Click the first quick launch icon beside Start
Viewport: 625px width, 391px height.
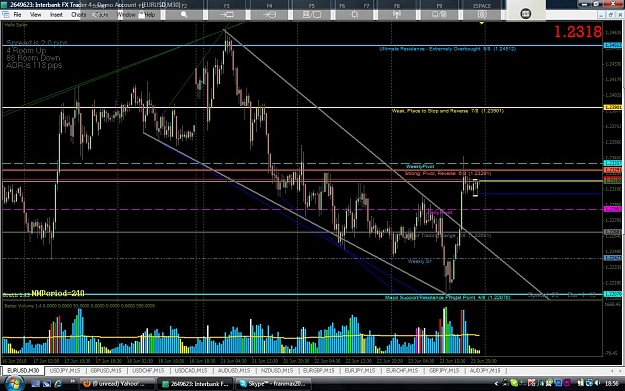point(35,383)
